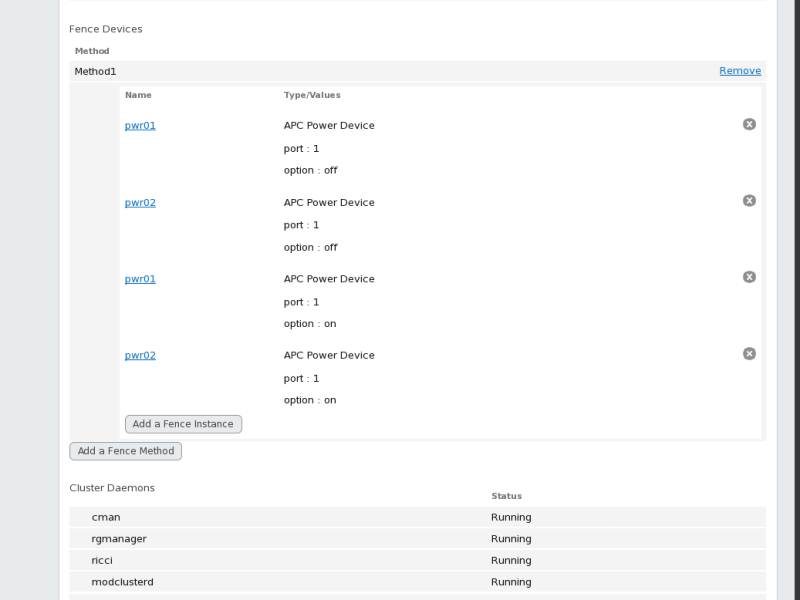Screen dimensions: 800x600
Task: Select the rgmanager daemon row
Action: (x=119, y=539)
